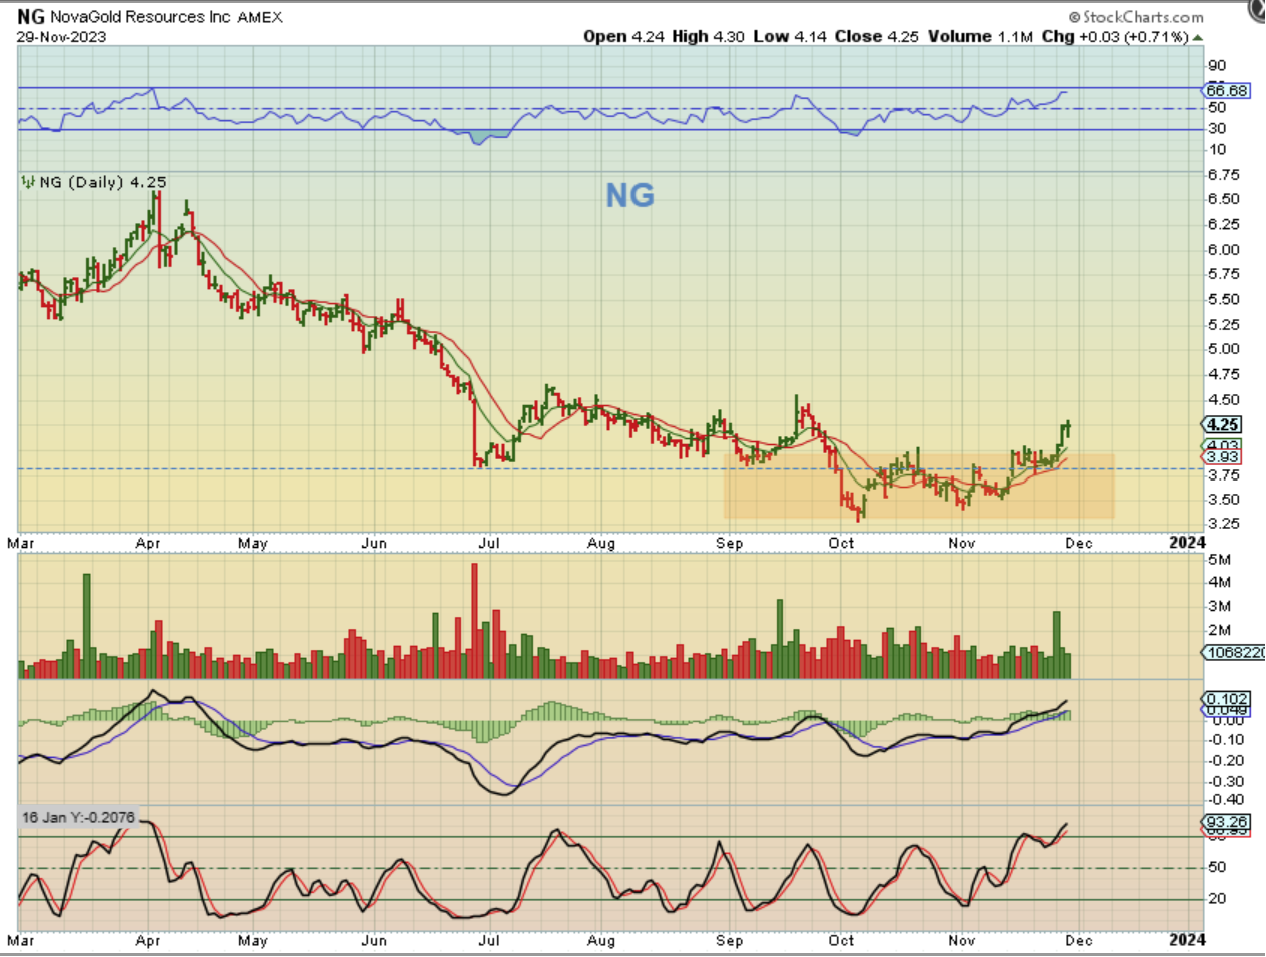This screenshot has width=1266, height=957.
Task: Click Aug on the bottom date axis
Action: click(x=601, y=941)
